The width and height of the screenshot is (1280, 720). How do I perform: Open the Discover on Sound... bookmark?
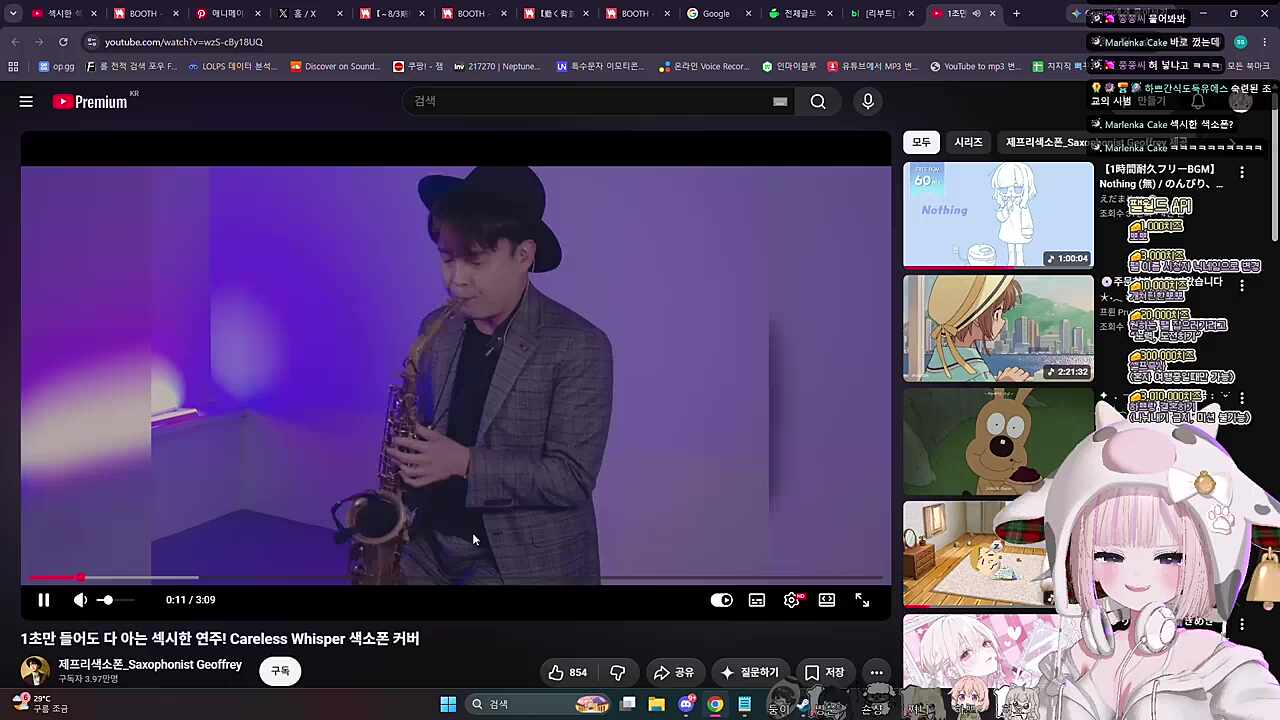click(335, 66)
